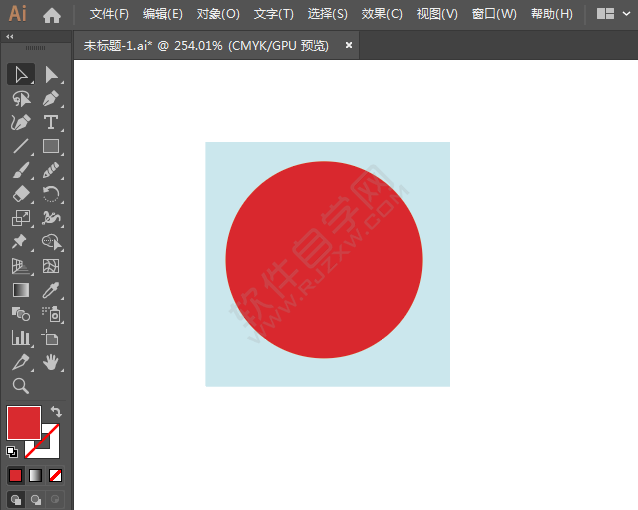The height and width of the screenshot is (510, 638).
Task: Open the 效果(C) menu
Action: [381, 14]
